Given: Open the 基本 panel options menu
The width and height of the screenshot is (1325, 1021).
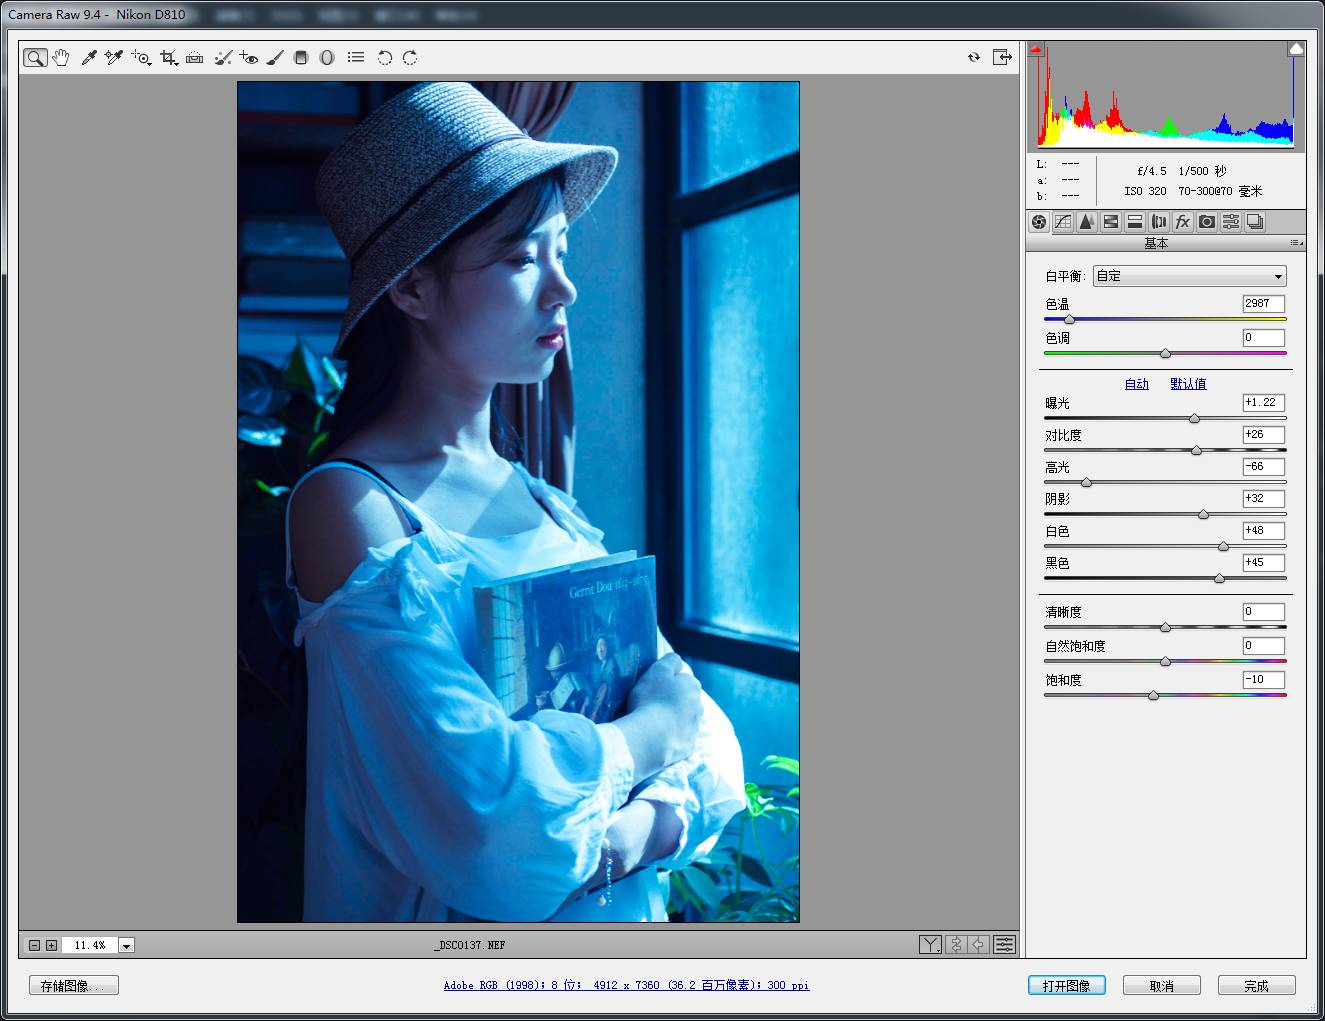Looking at the screenshot, I should pyautogui.click(x=1296, y=243).
